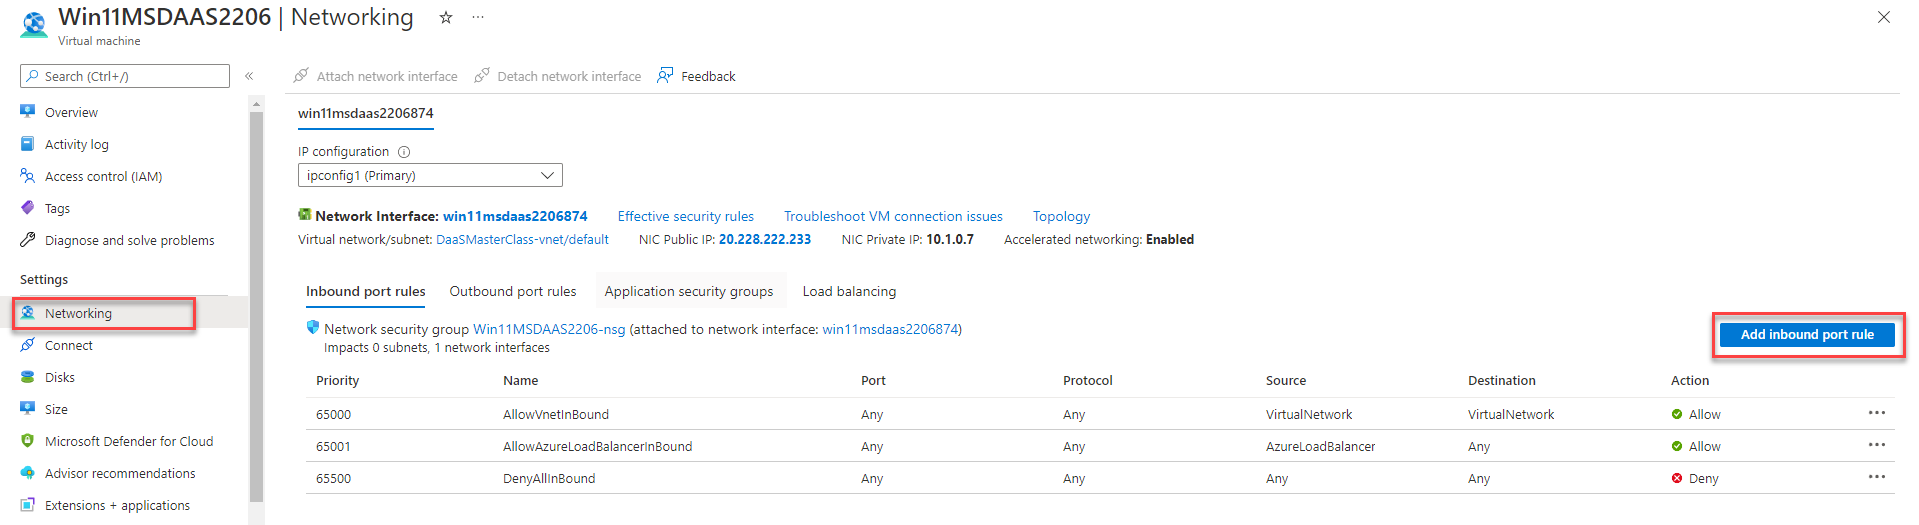Open the Win11MSDAAS2206-nsg security group link
The image size is (1919, 525).
point(548,329)
